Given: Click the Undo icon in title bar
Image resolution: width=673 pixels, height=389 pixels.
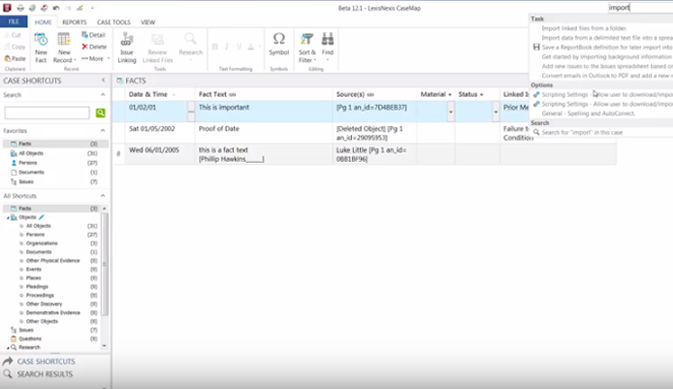Looking at the screenshot, I should (x=56, y=8).
